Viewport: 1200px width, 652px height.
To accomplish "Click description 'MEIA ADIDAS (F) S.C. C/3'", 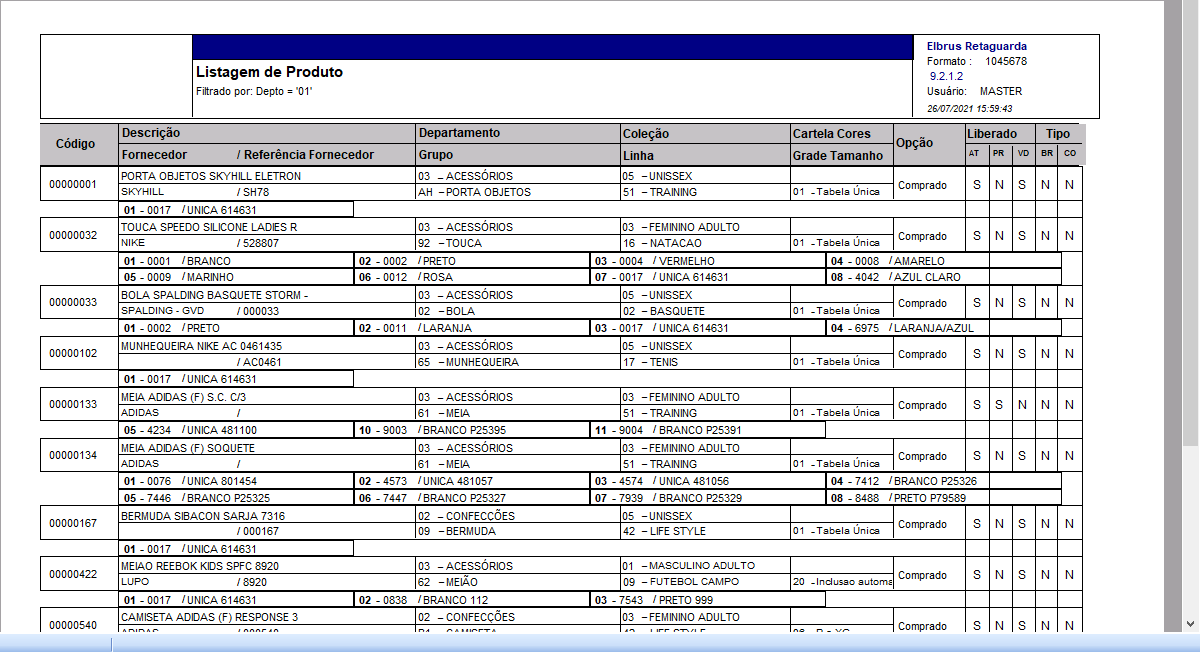I will tap(184, 397).
